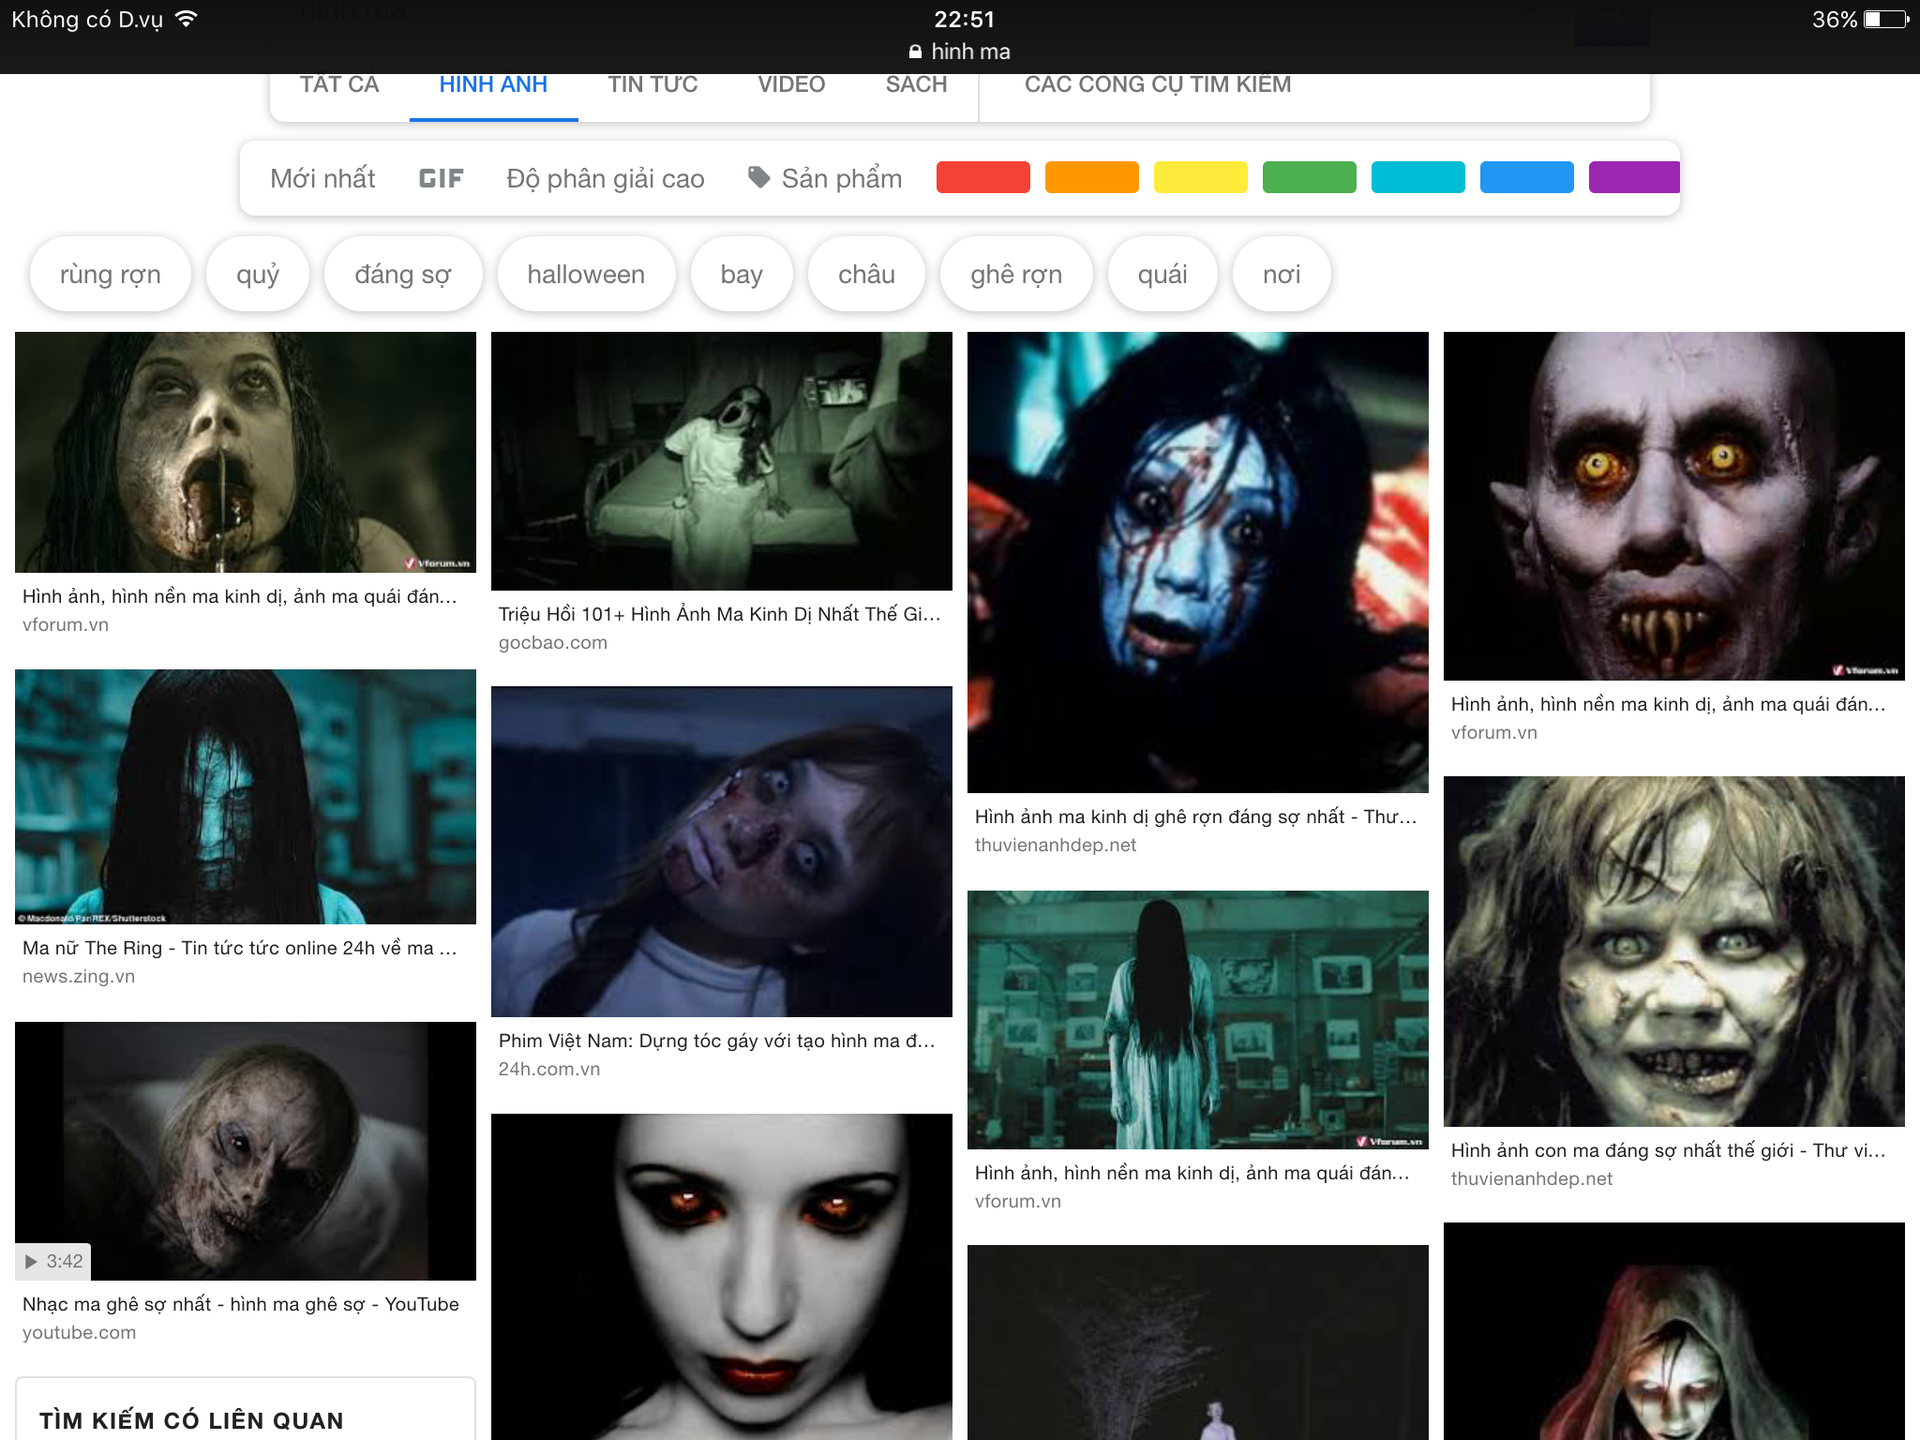Click the news.zing.vn source text
Screen dimensions: 1920x1440
pos(78,977)
